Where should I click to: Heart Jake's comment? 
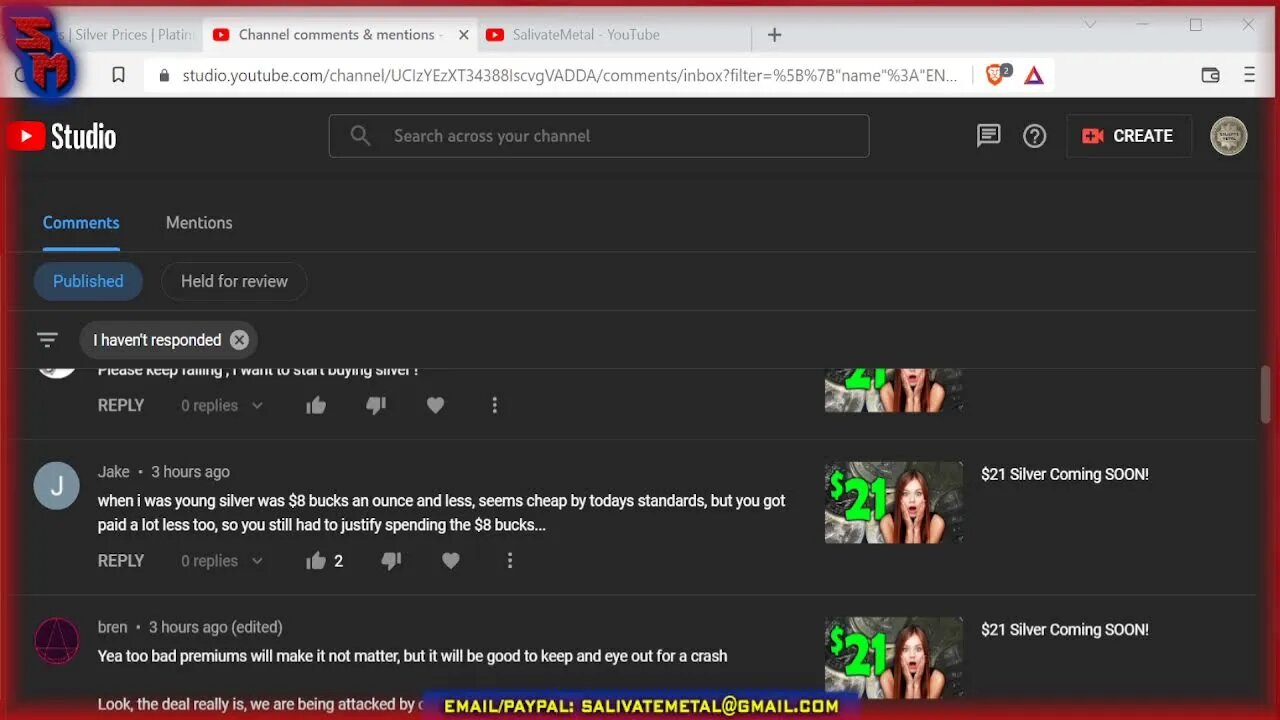[x=451, y=561]
